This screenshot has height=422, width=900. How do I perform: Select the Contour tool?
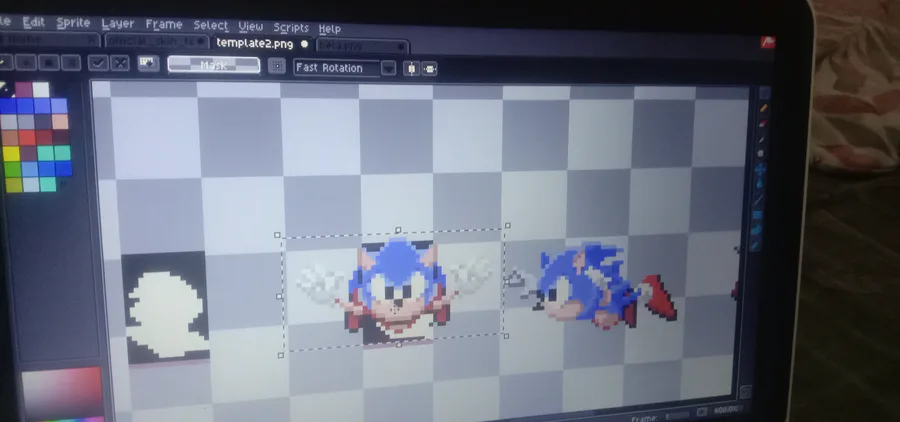(x=757, y=230)
